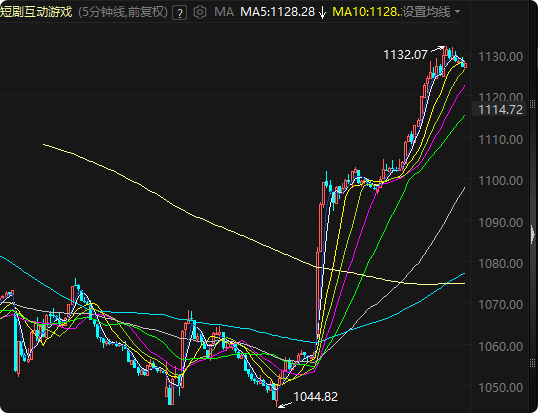
Task: Click the yellow MA10 indicator value
Action: click(367, 12)
